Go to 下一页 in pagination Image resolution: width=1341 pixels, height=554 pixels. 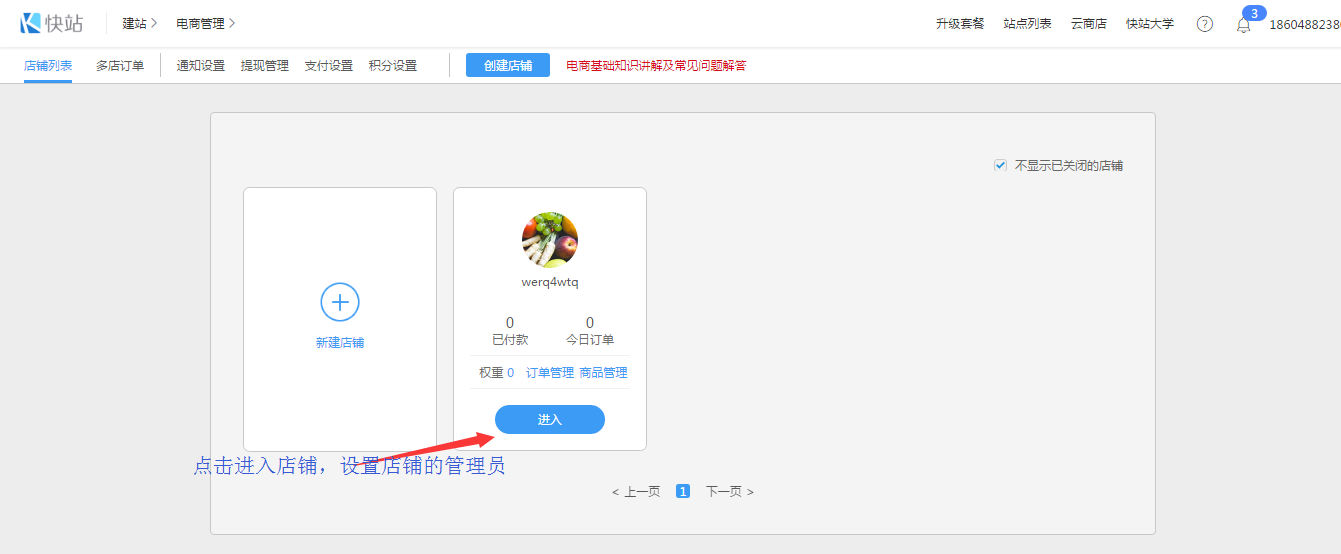729,492
